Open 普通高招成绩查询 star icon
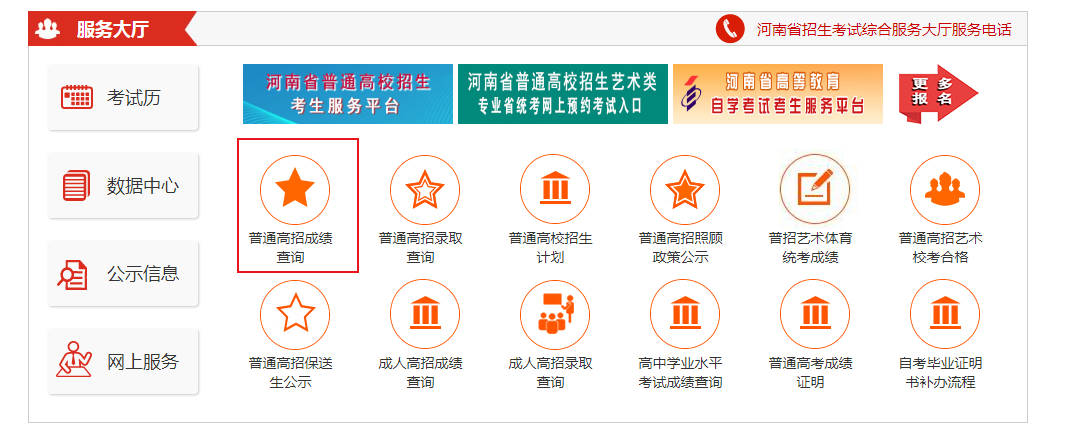1072x433 pixels. [x=295, y=190]
